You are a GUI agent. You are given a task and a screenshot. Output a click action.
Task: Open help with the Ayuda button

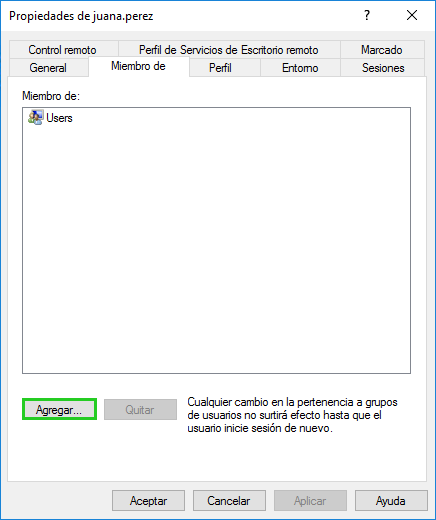(x=391, y=500)
